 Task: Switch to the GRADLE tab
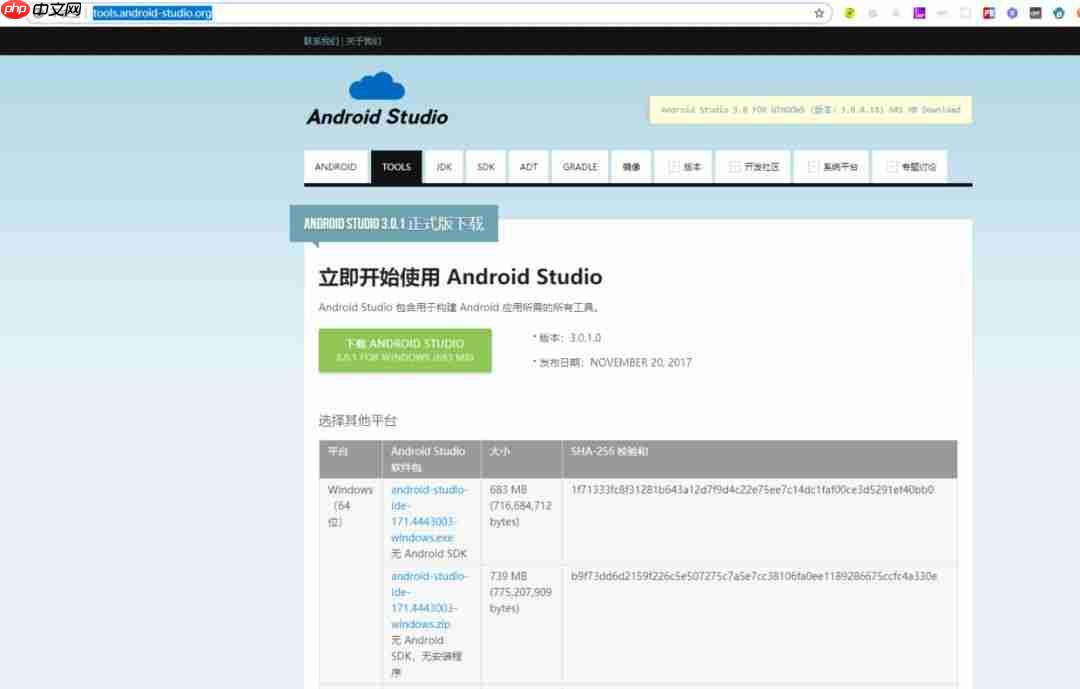pos(580,167)
